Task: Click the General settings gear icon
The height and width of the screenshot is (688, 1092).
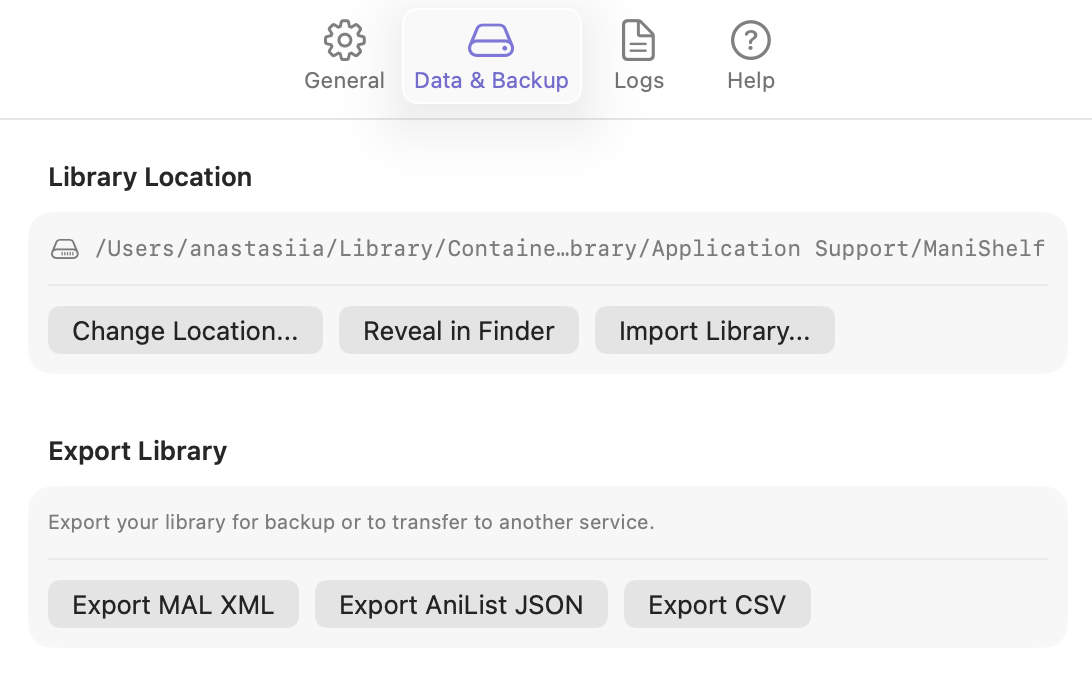Action: (x=344, y=40)
